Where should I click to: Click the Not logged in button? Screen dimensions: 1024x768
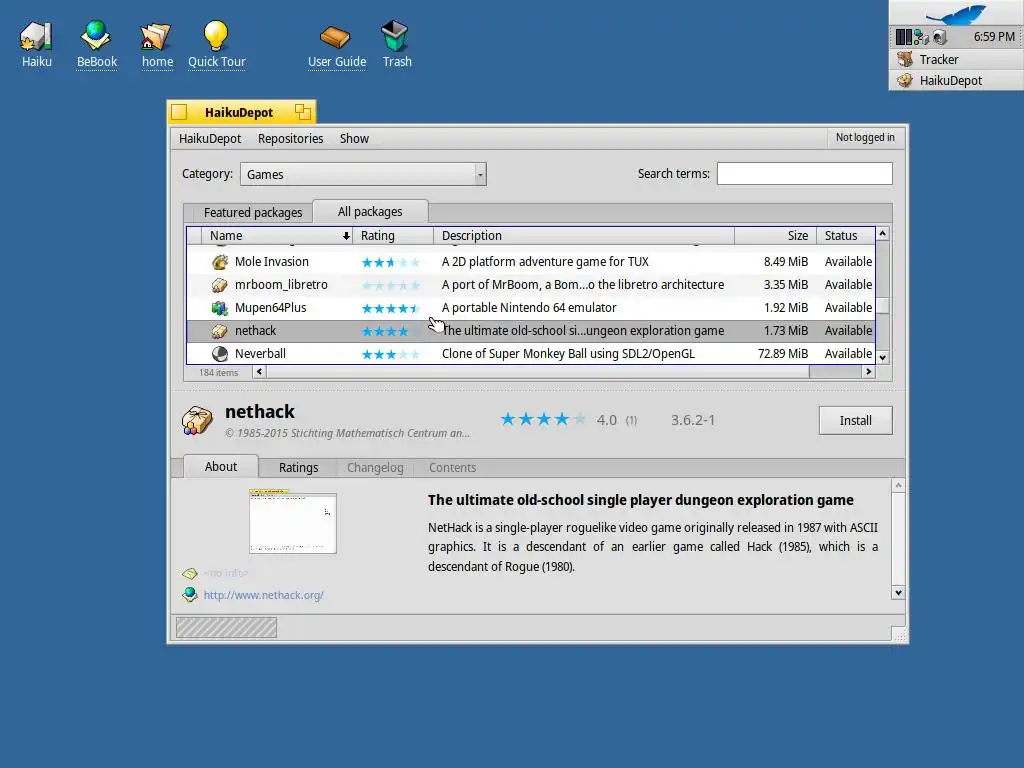pos(865,137)
